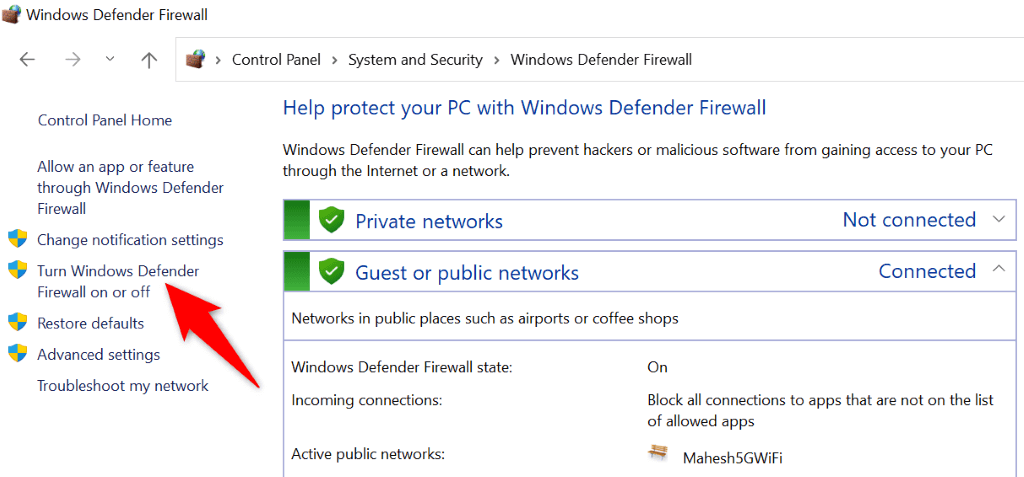Click the shield icon next to Restore defaults
Screen dimensions: 1024x477
click(17, 323)
